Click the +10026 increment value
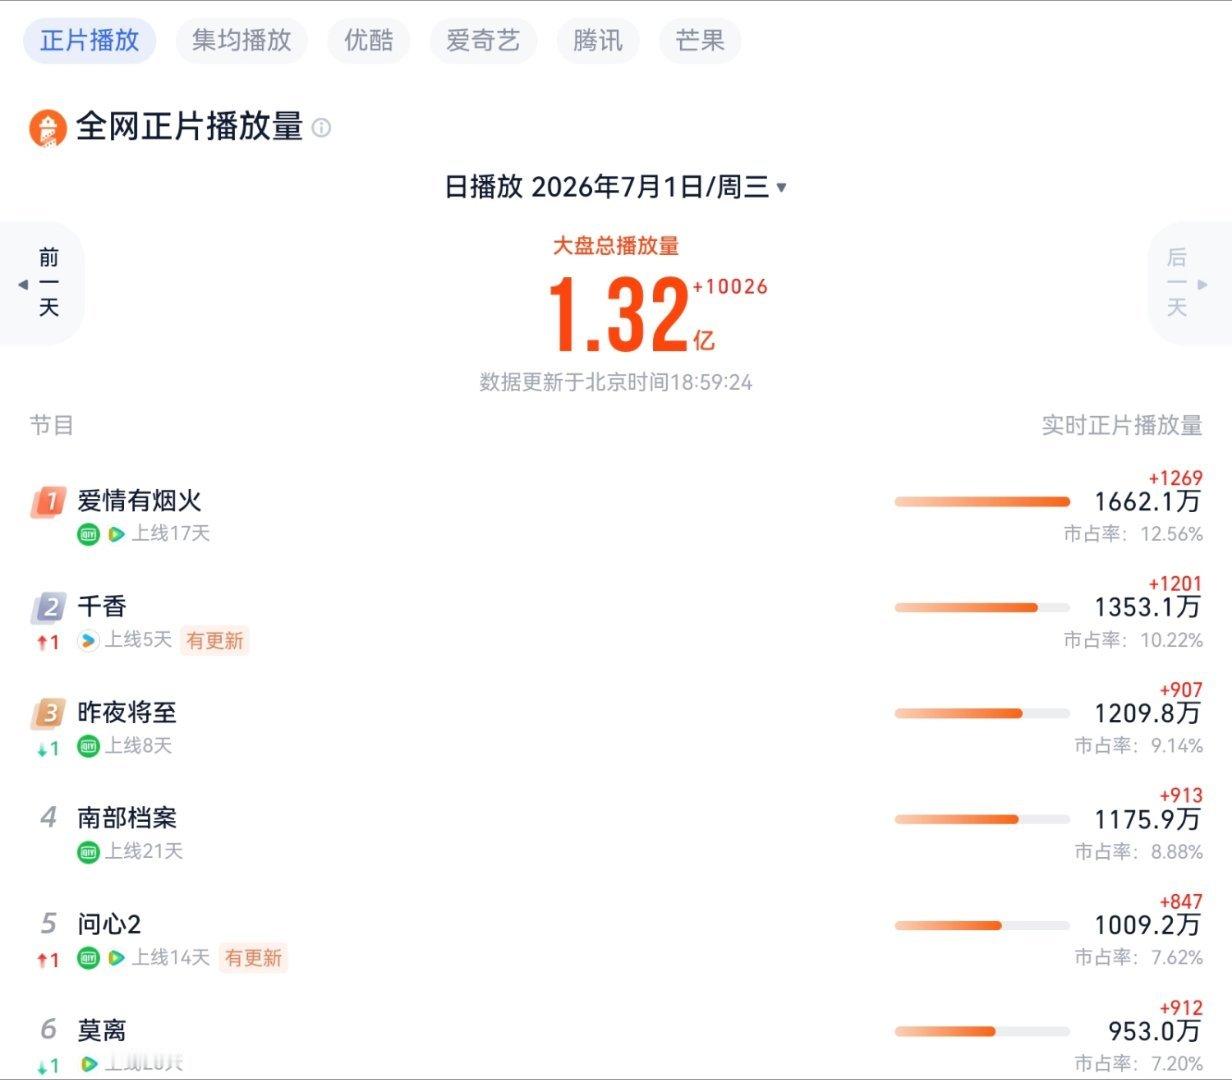Viewport: 1232px width, 1080px height. click(730, 287)
